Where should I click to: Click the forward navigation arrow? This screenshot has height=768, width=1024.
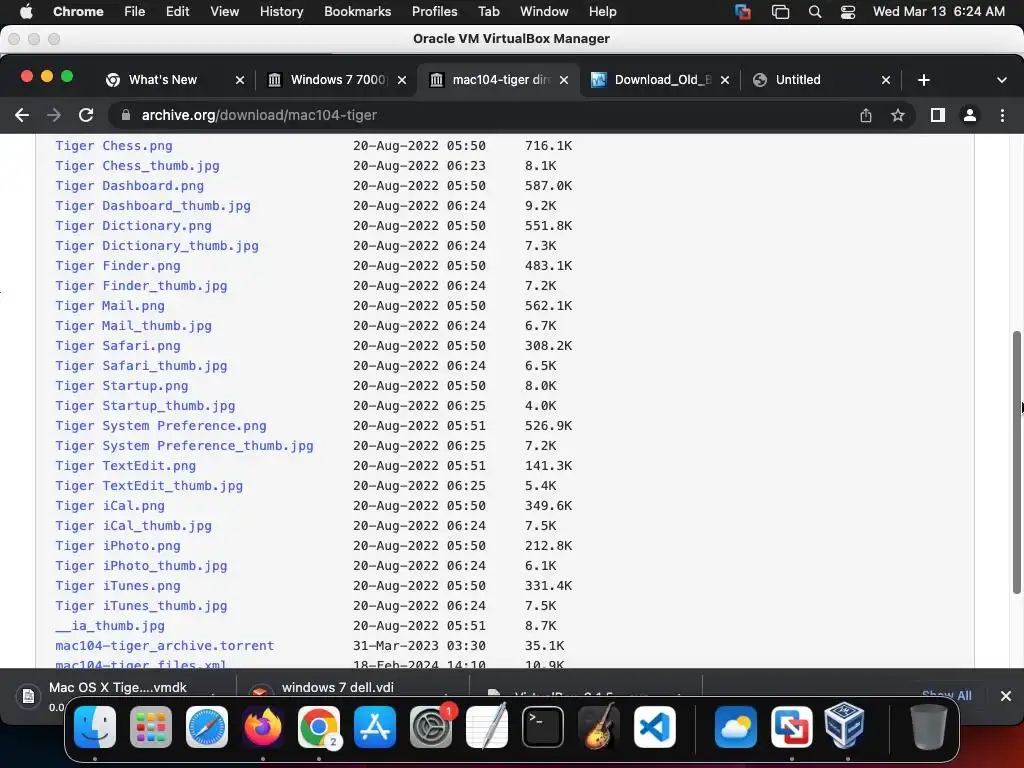54,116
